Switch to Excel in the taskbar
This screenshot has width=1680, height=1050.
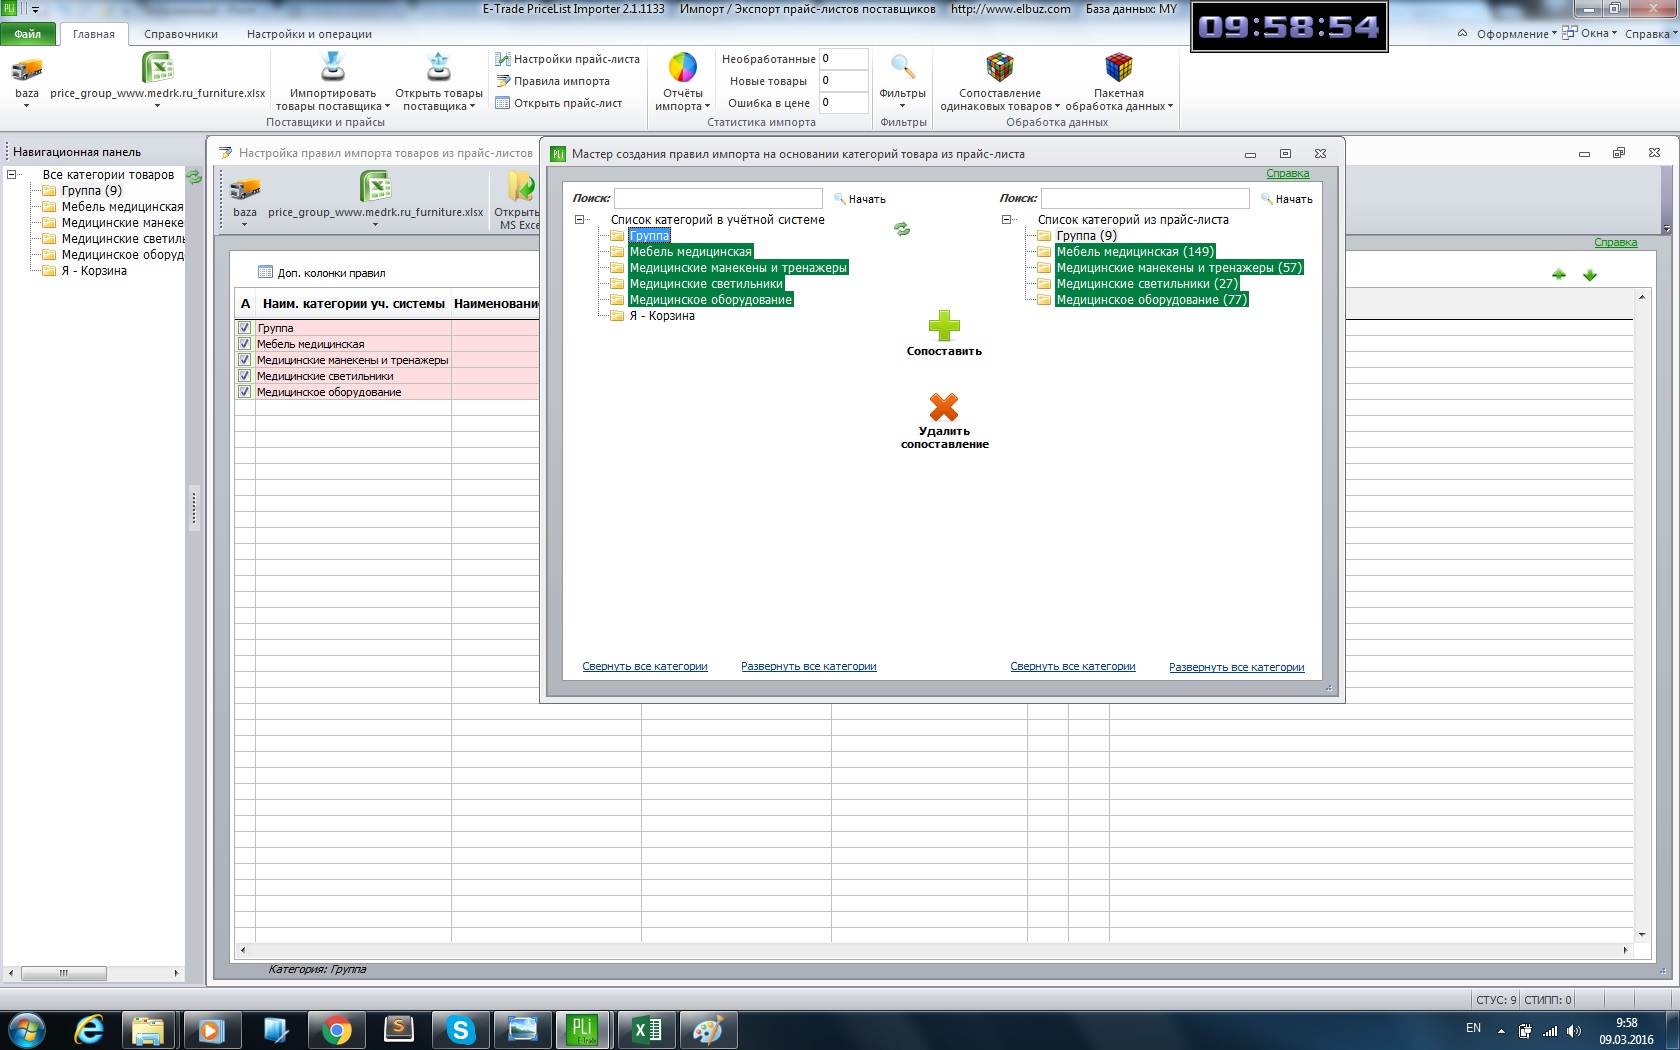[647, 1030]
